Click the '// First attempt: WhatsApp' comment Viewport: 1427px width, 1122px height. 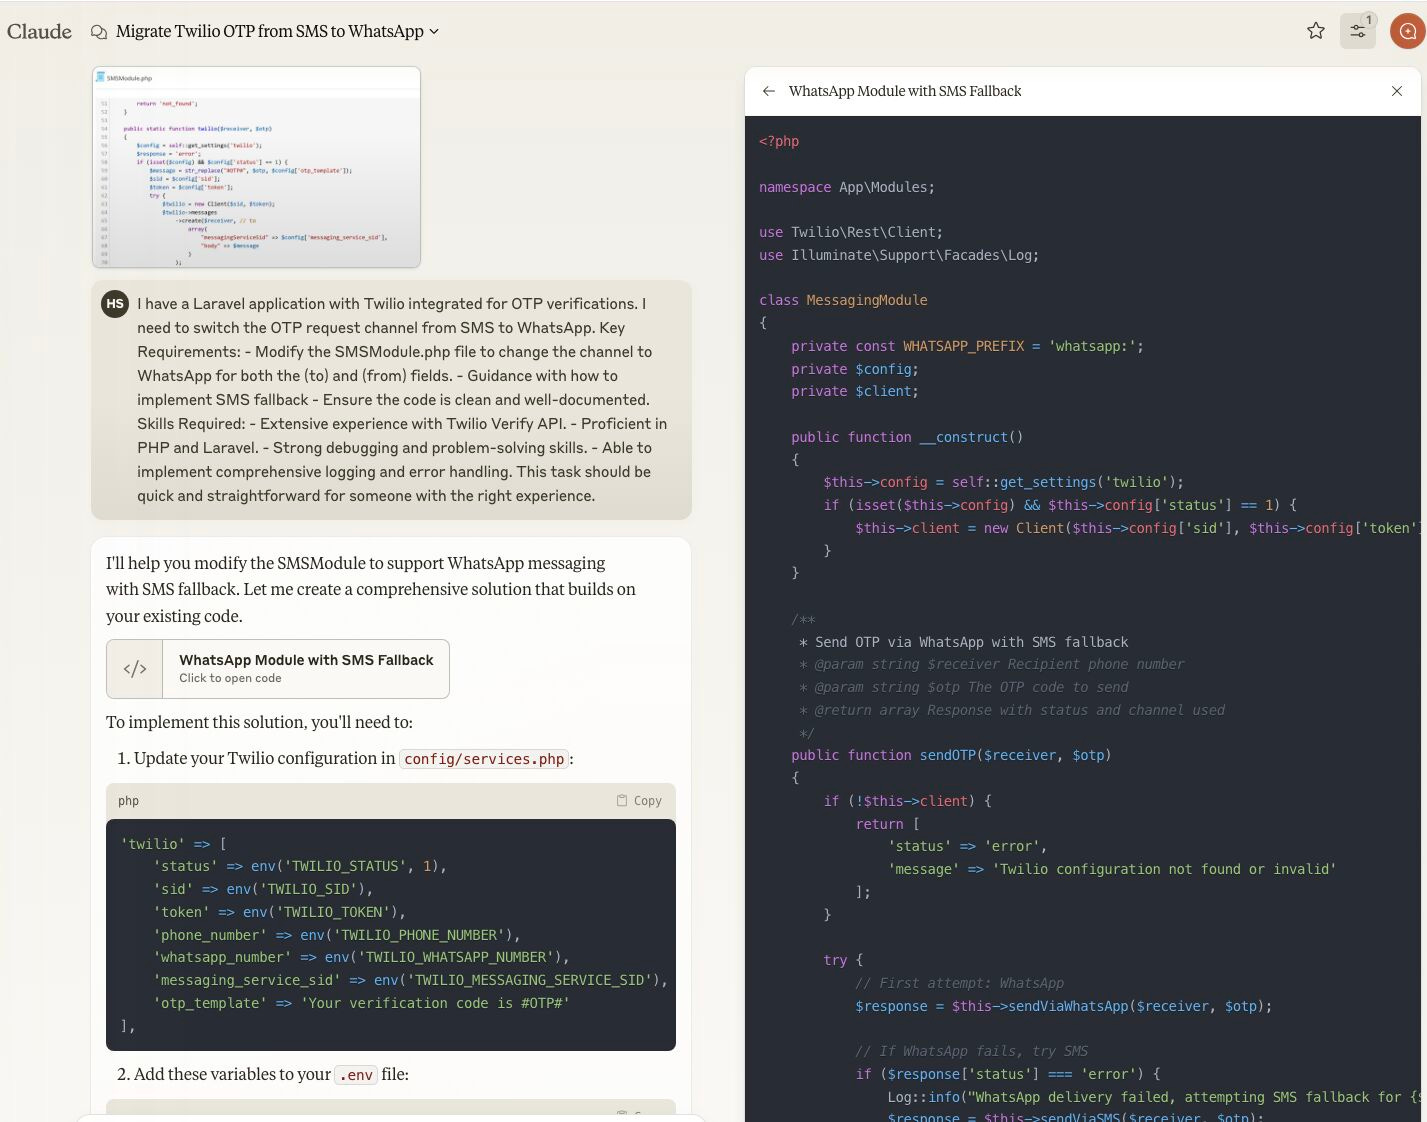pyautogui.click(x=960, y=983)
